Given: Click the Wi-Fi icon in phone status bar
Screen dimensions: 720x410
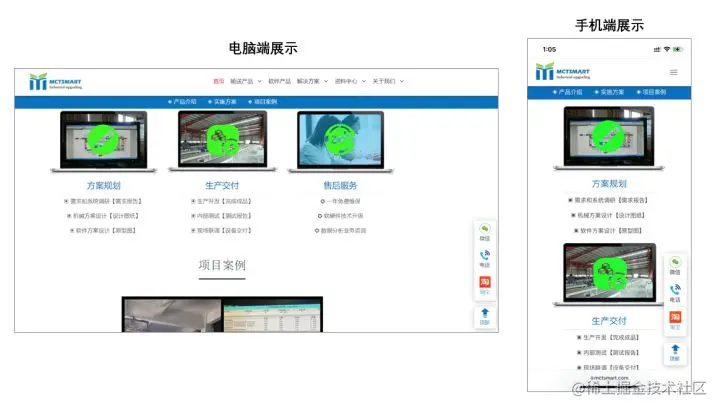Looking at the screenshot, I should click(x=667, y=49).
